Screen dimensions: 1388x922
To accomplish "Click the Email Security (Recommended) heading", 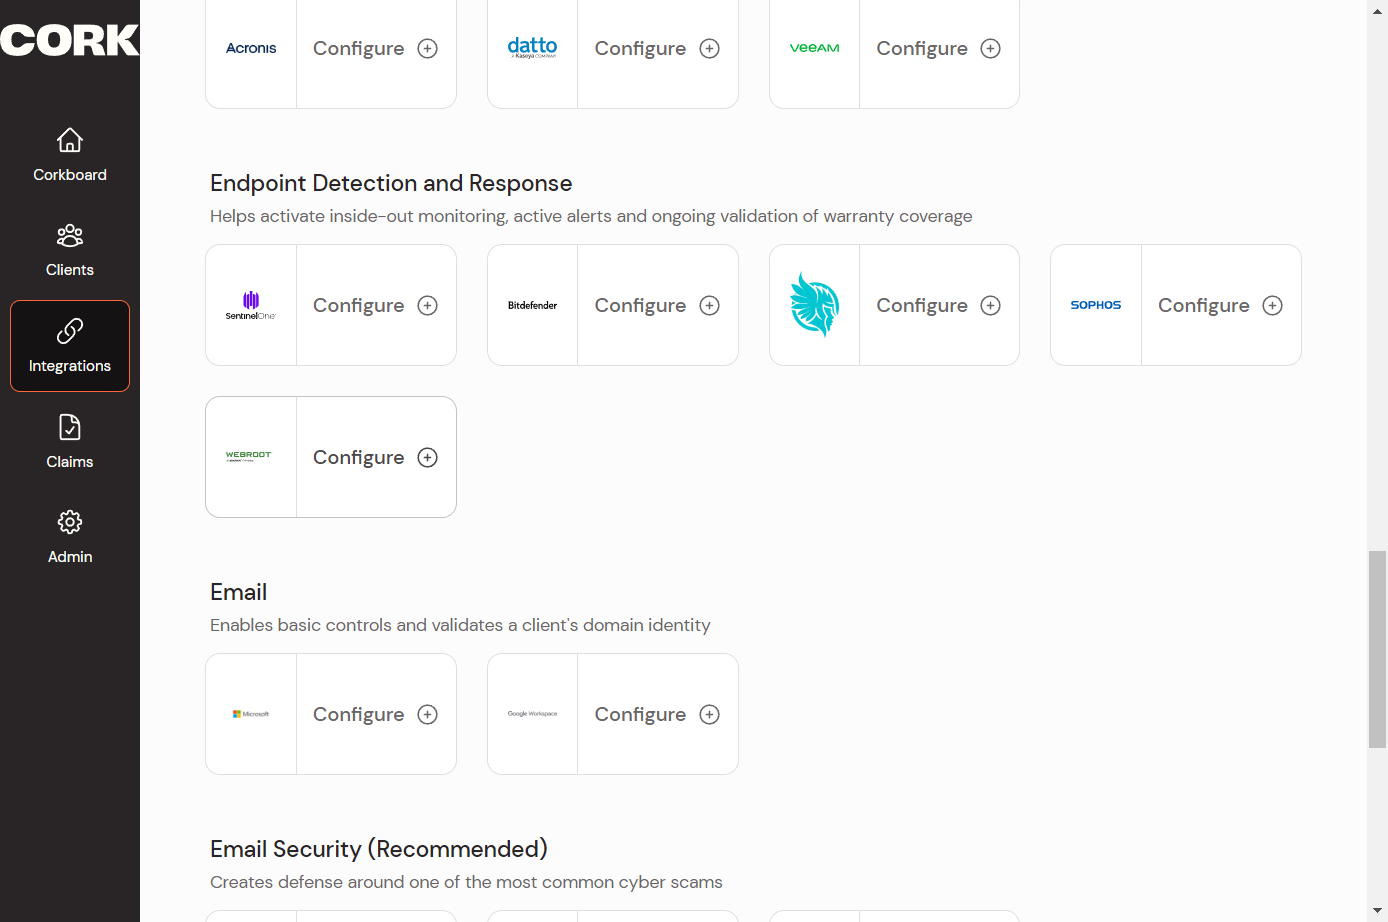I will pyautogui.click(x=379, y=849).
